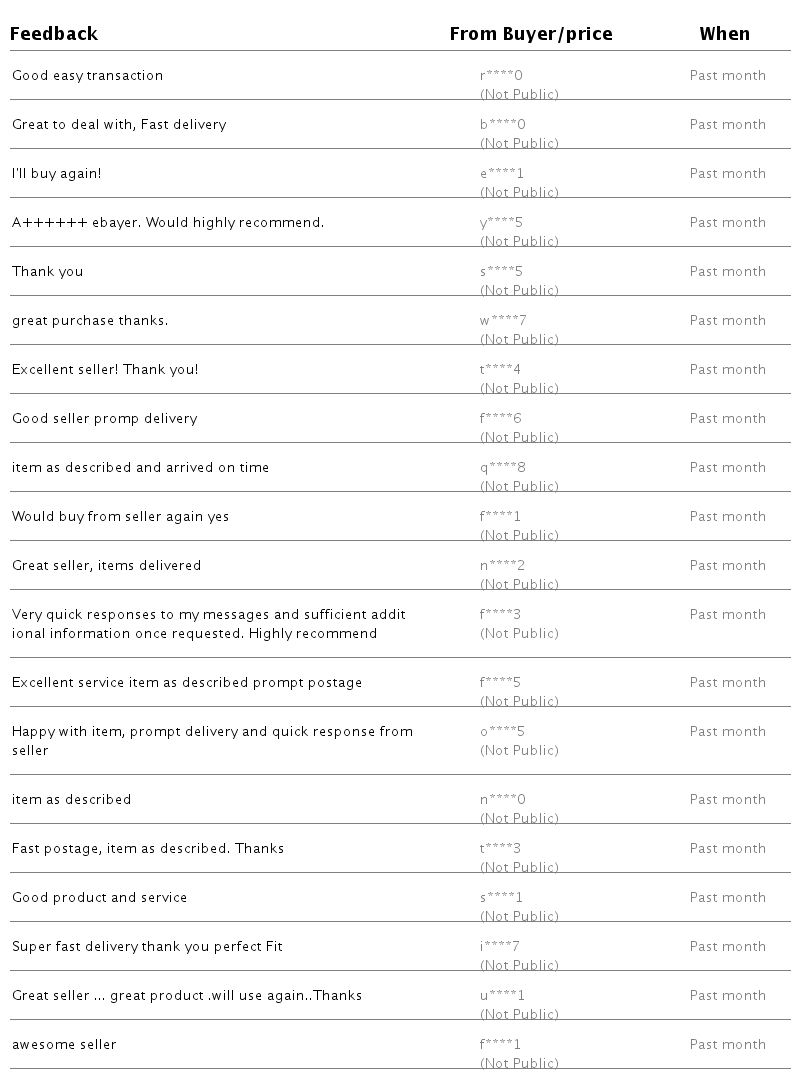Select the "A++++++ ebayer" feedback comment
This screenshot has width=800, height=1088.
(x=168, y=223)
